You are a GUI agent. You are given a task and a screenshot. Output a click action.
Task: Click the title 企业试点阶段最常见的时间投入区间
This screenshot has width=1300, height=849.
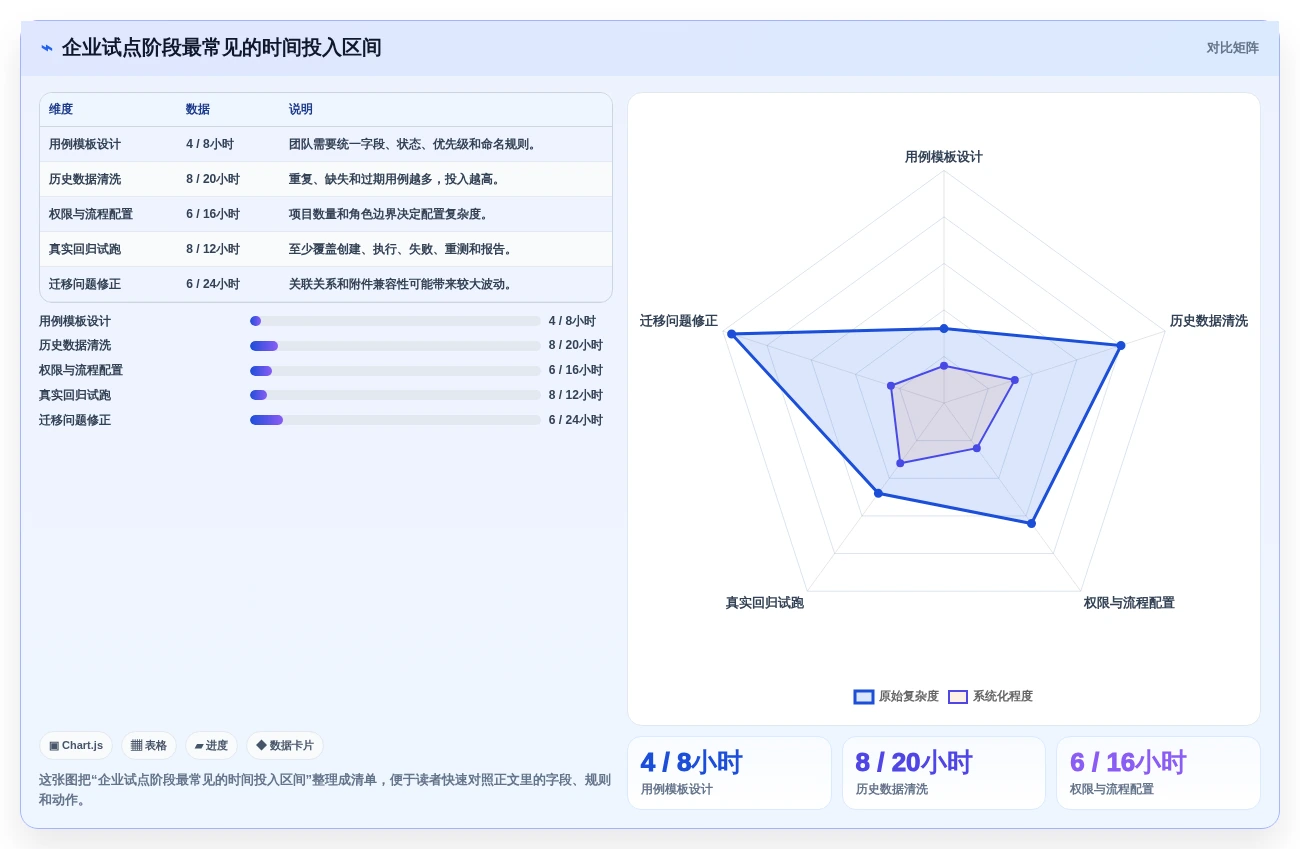(x=222, y=48)
